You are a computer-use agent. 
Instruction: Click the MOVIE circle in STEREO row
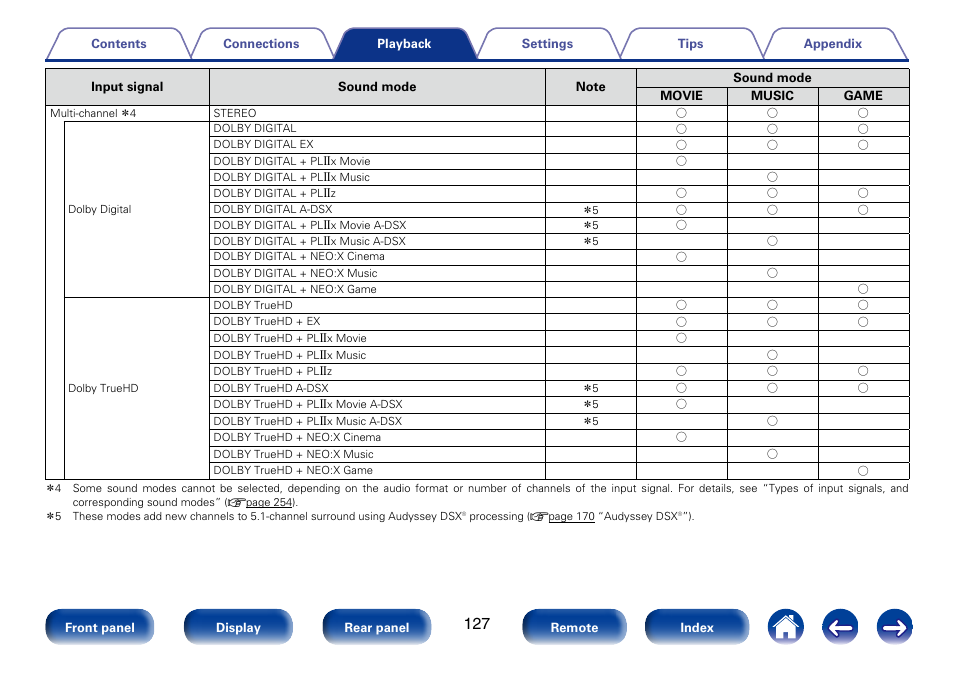tap(681, 113)
